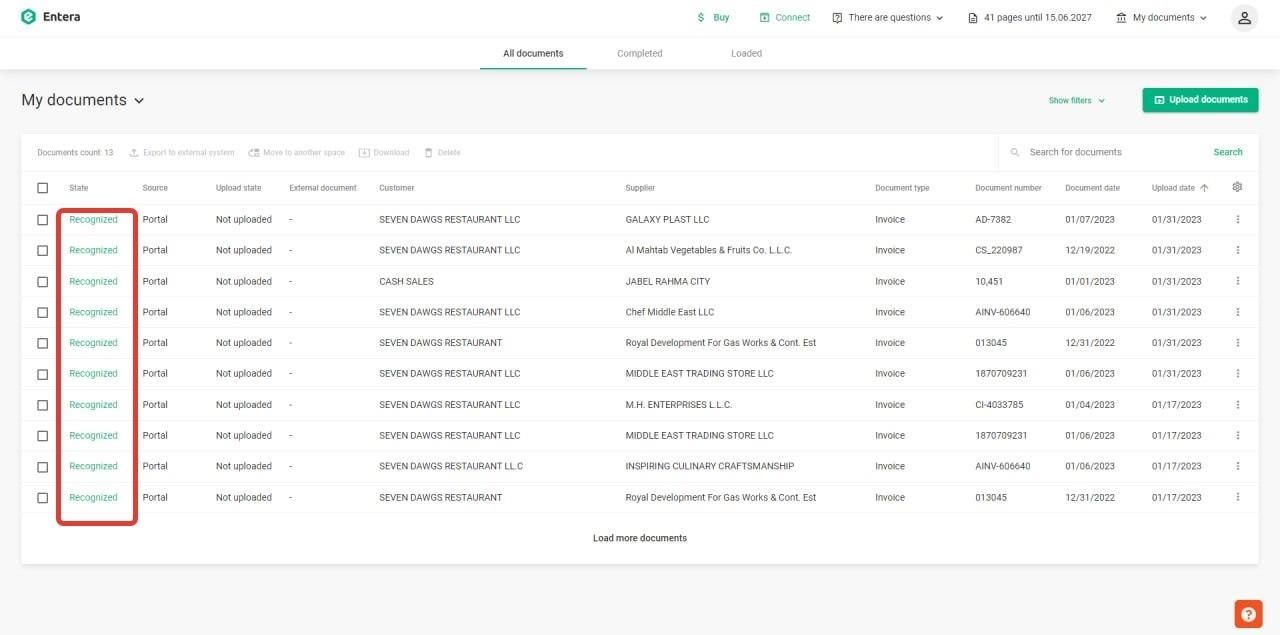
Task: Open row menu for invoice AD-7382
Action: pyautogui.click(x=1238, y=219)
